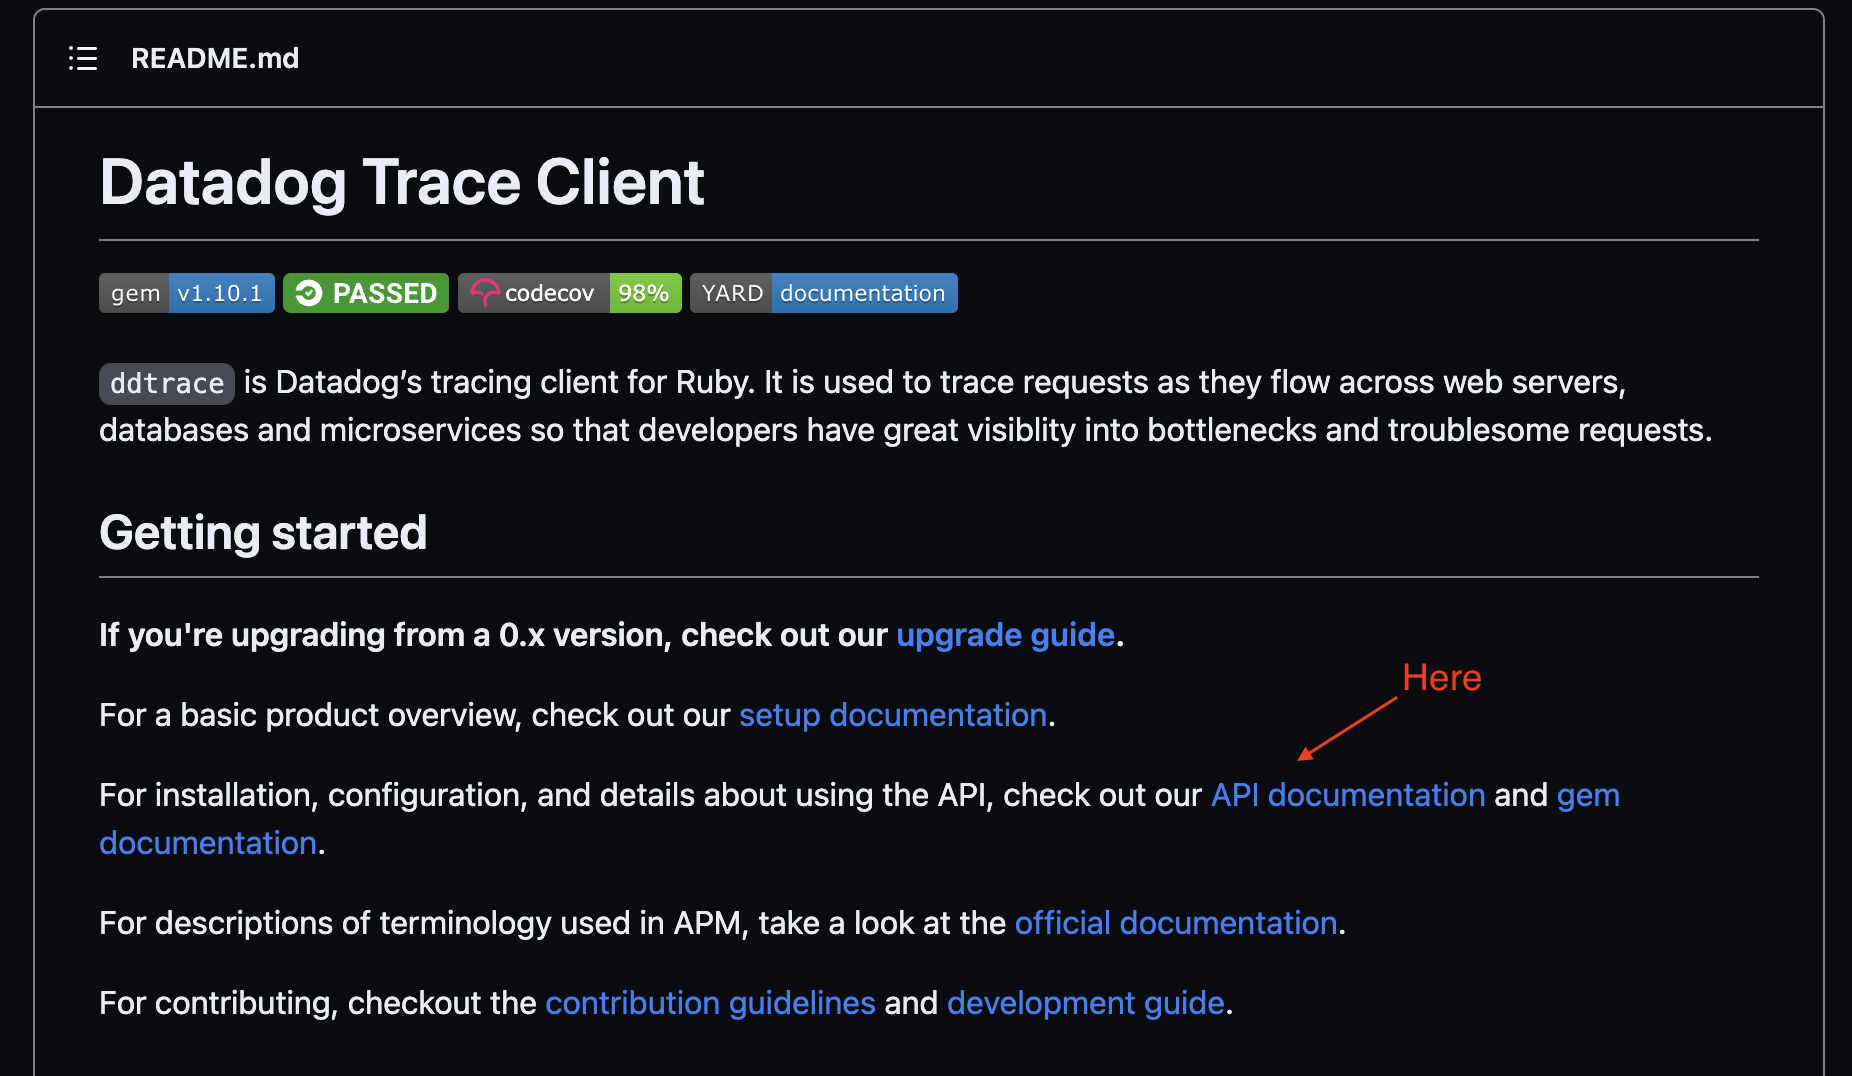Open the table of contents icon
Image resolution: width=1852 pixels, height=1076 pixels.
83,58
